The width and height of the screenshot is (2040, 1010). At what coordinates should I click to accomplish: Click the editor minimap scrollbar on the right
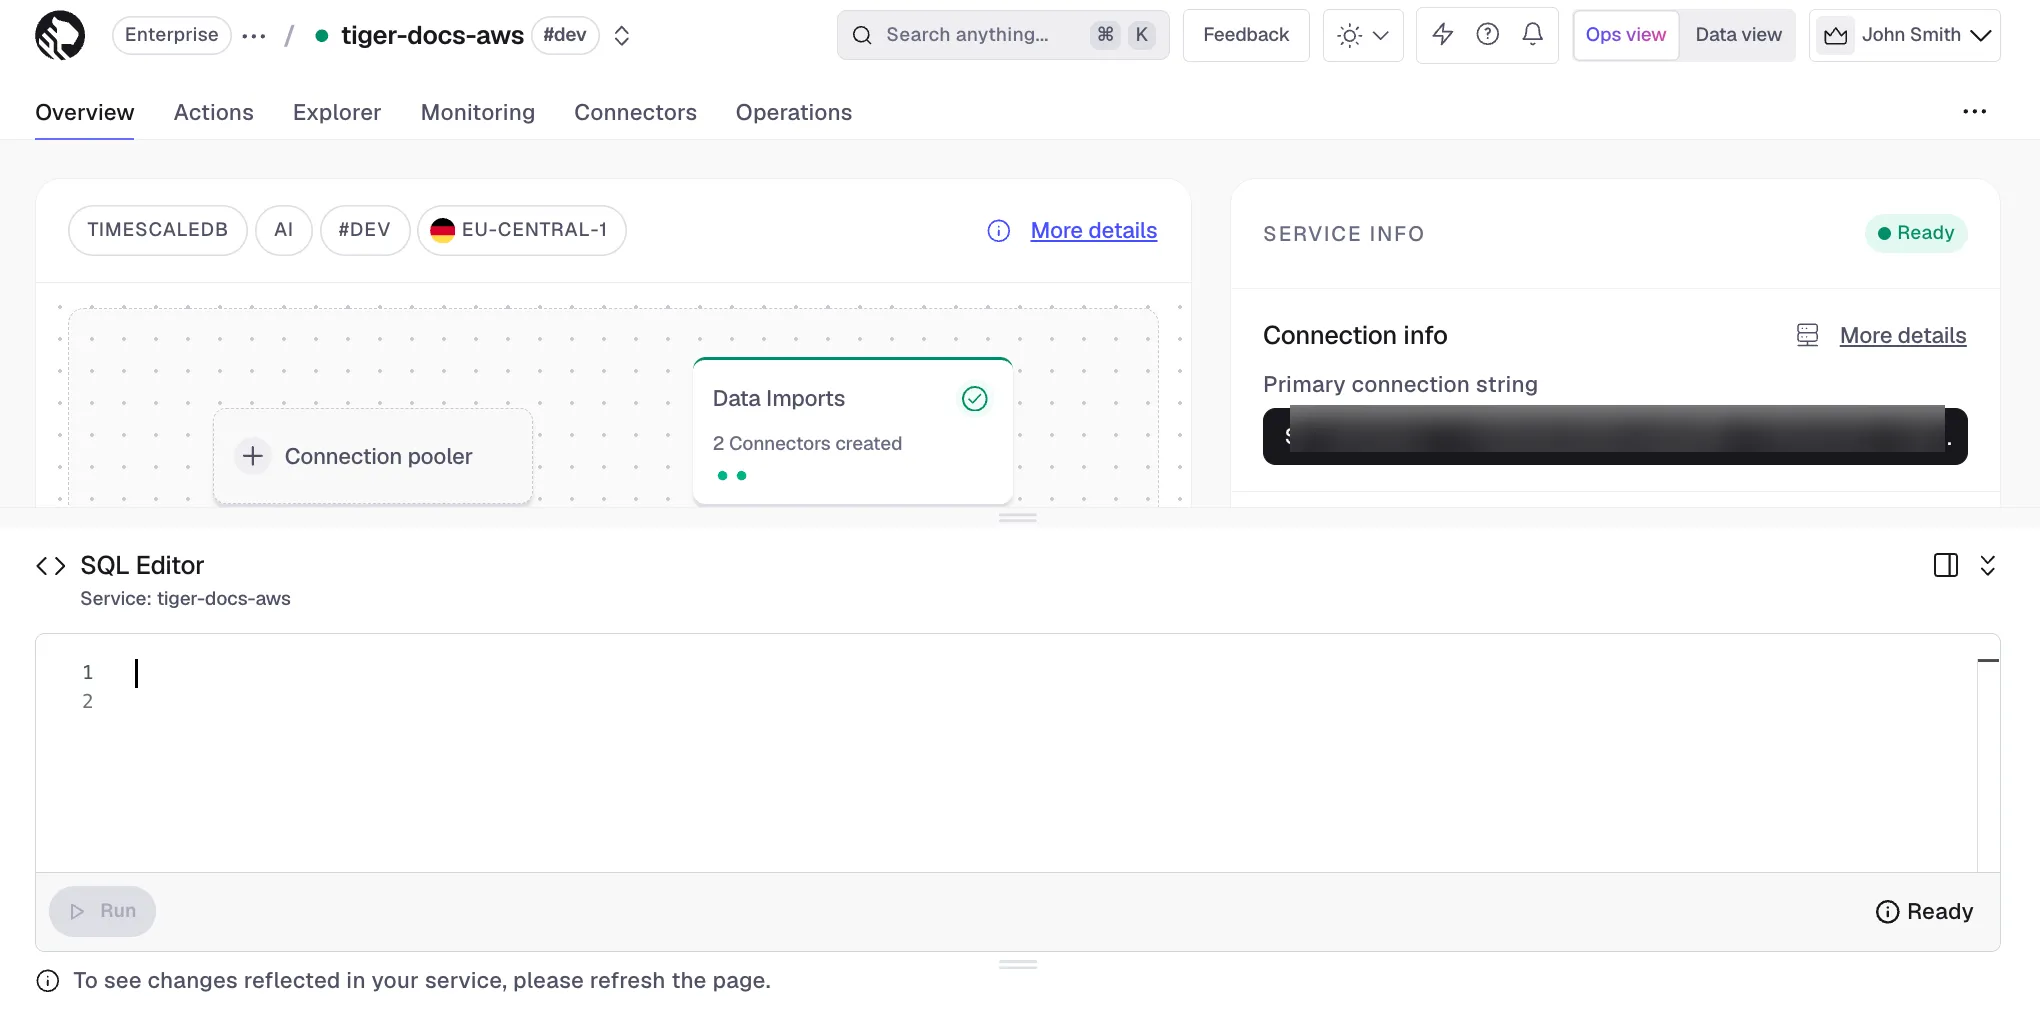[x=1988, y=753]
